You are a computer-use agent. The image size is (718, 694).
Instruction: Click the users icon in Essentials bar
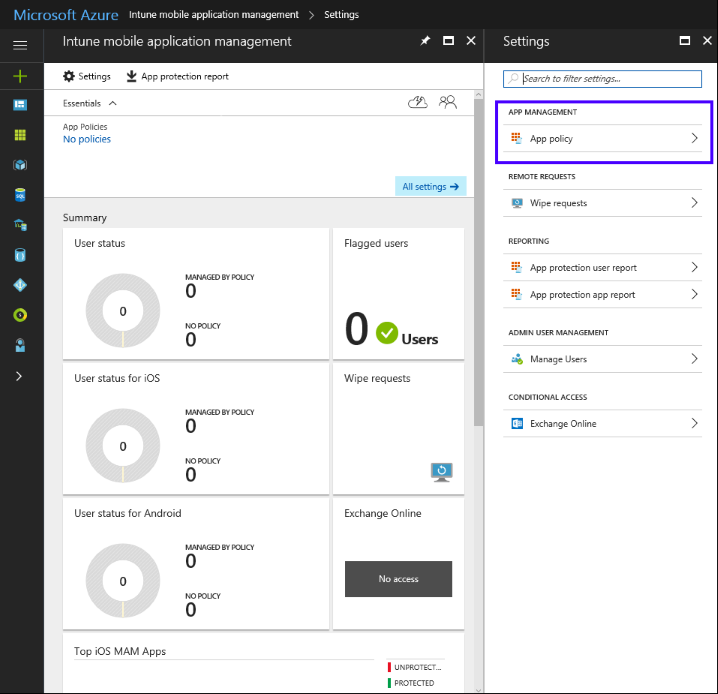coord(447,102)
